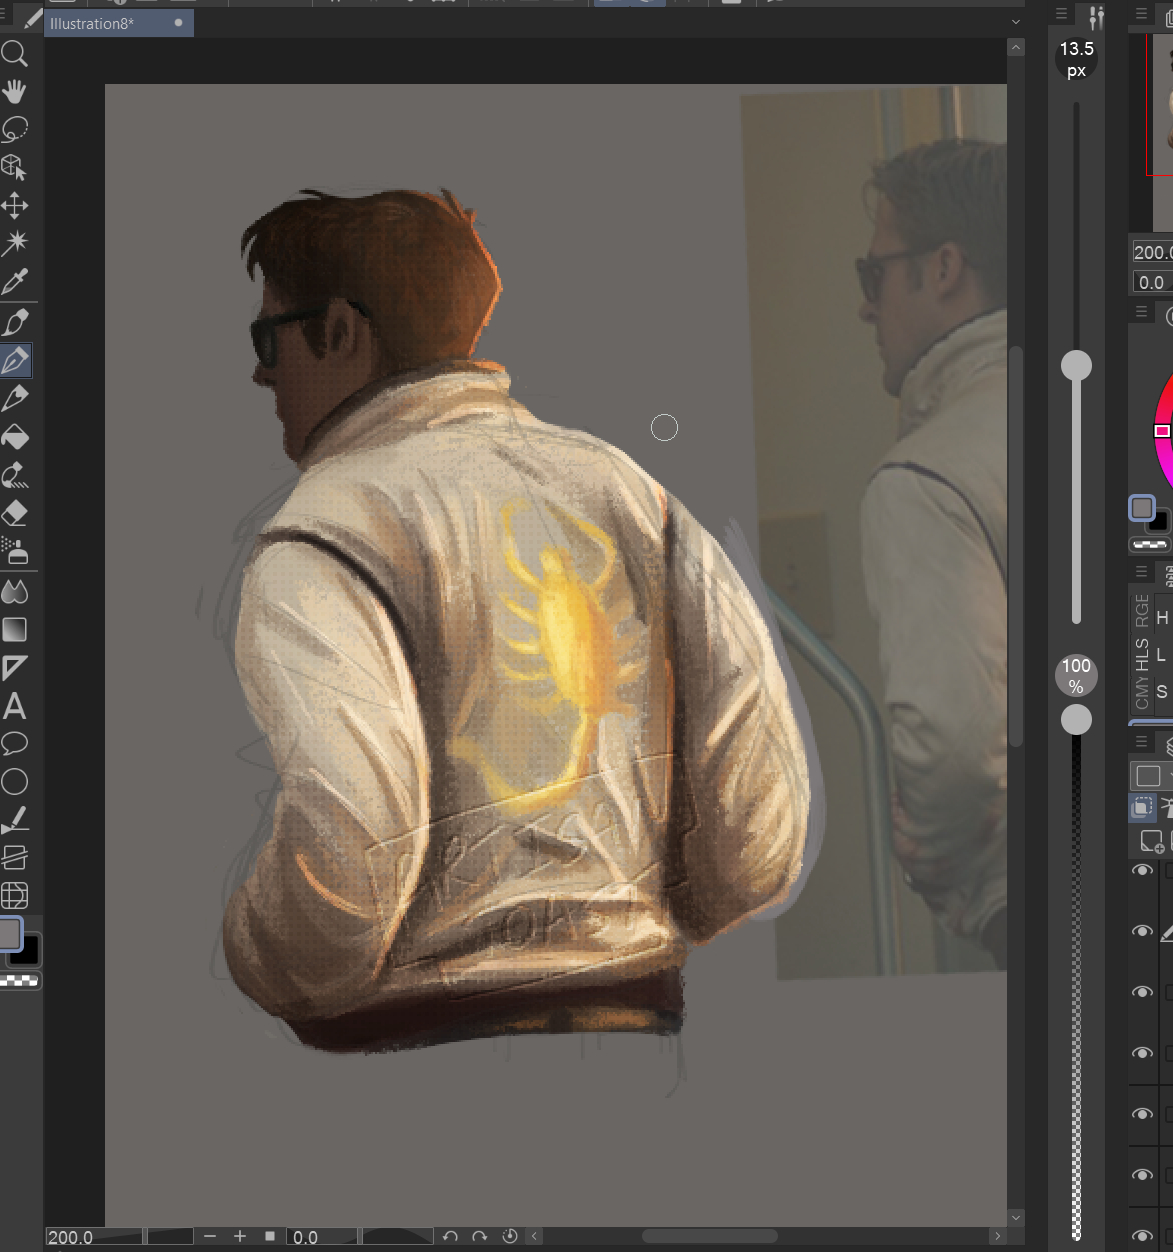Activate the Text tool

pos(15,707)
